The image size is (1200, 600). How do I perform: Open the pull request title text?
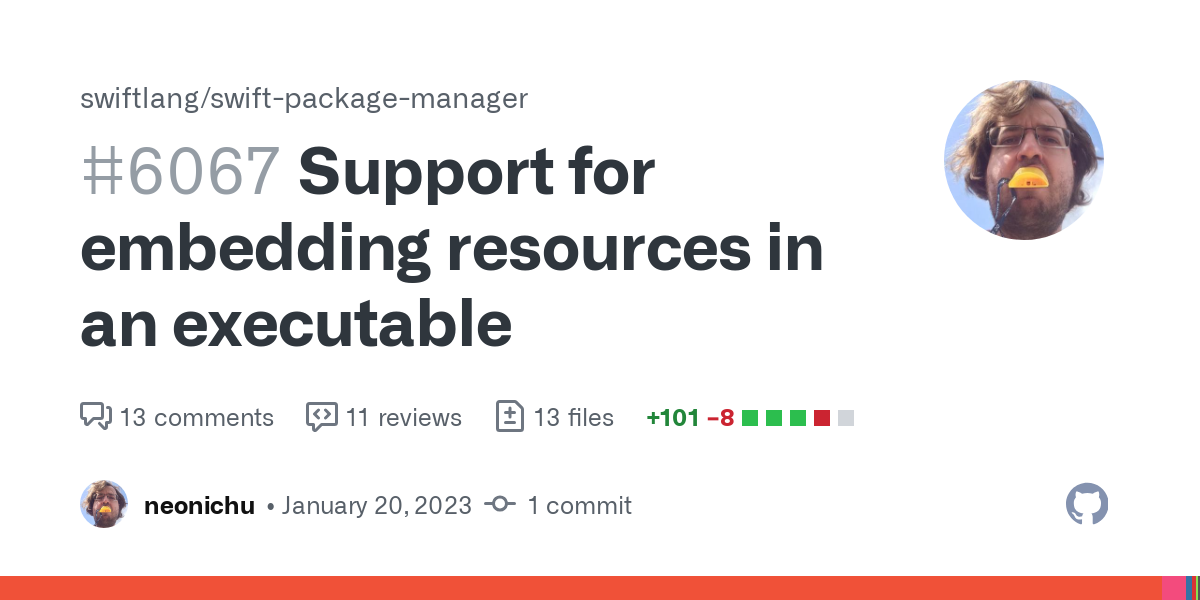click(x=452, y=248)
